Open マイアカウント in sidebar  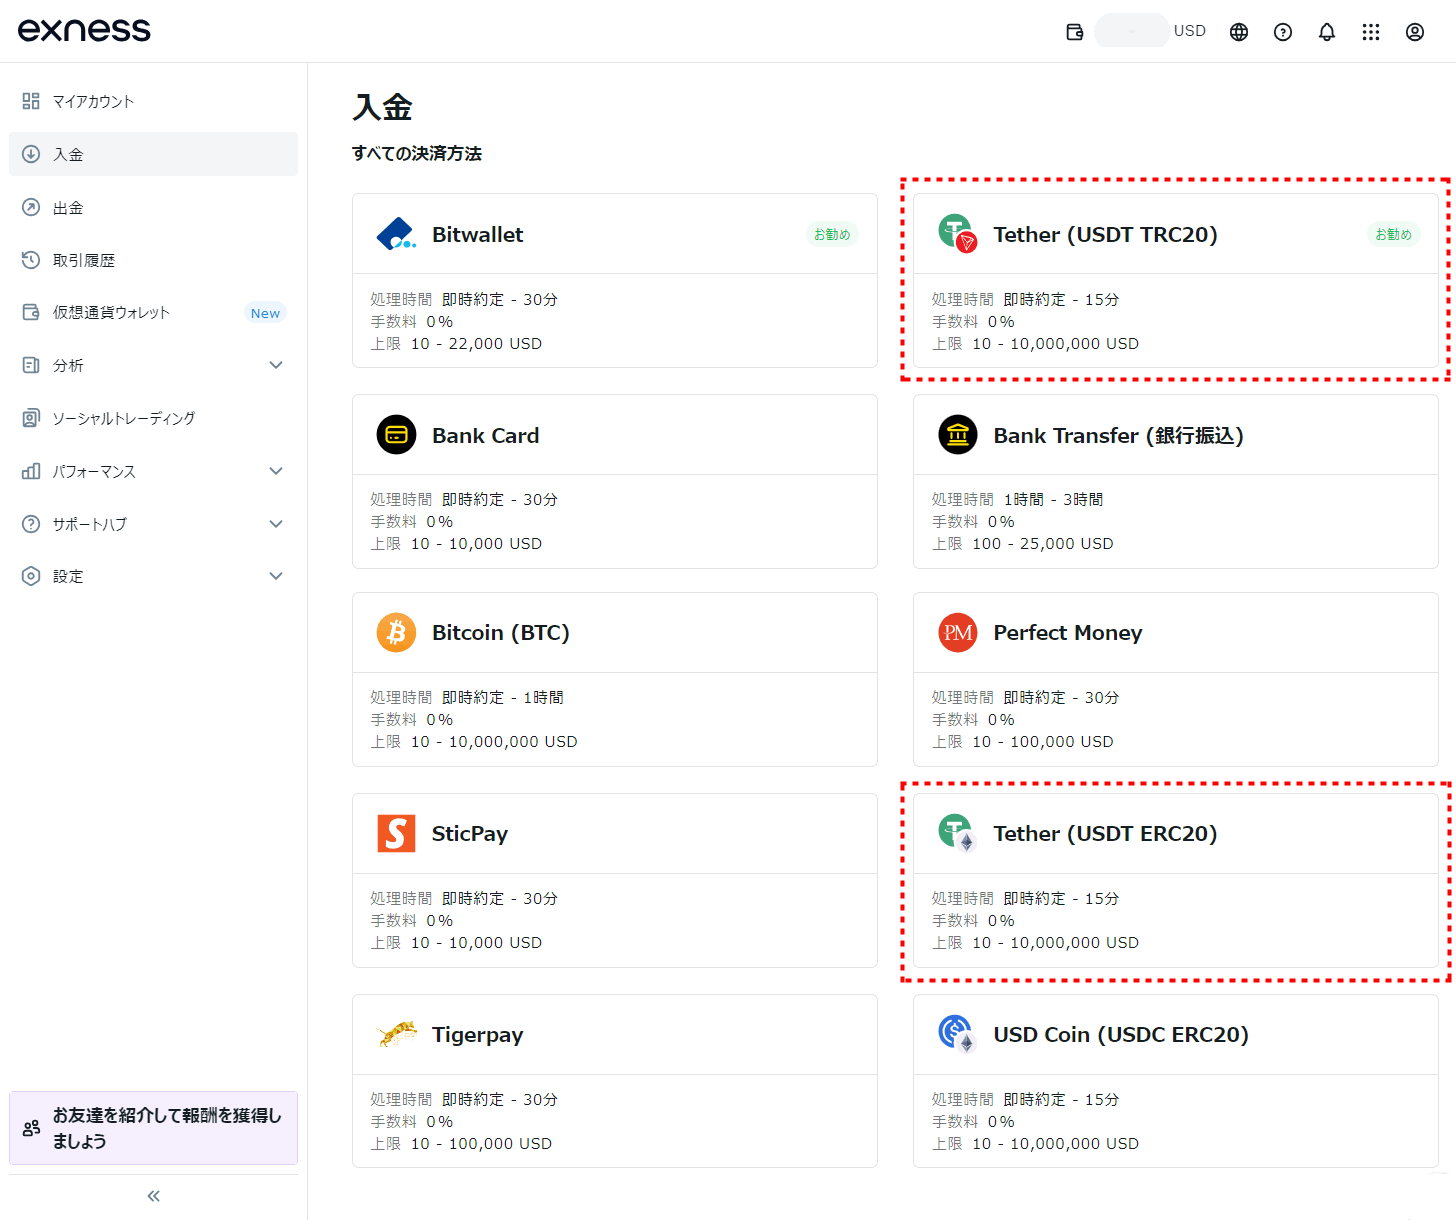[153, 101]
